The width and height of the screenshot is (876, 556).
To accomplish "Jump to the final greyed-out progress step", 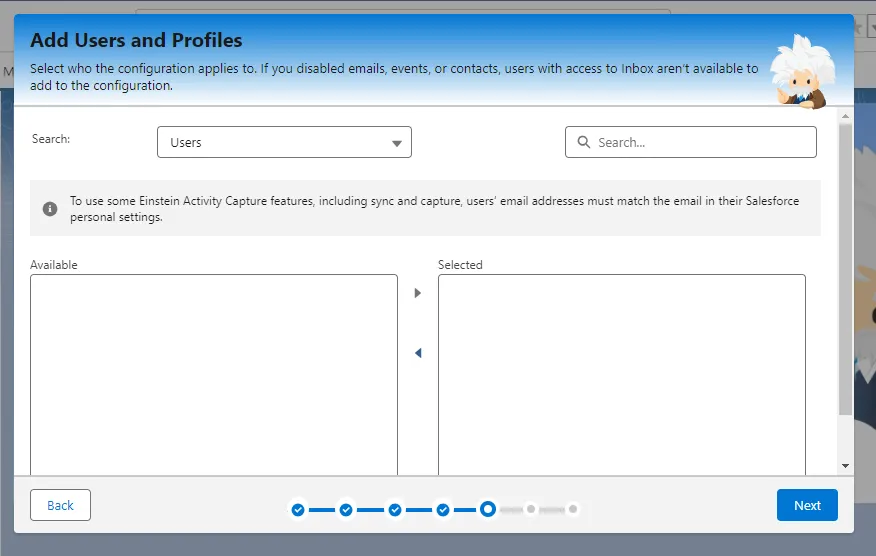I will (573, 509).
